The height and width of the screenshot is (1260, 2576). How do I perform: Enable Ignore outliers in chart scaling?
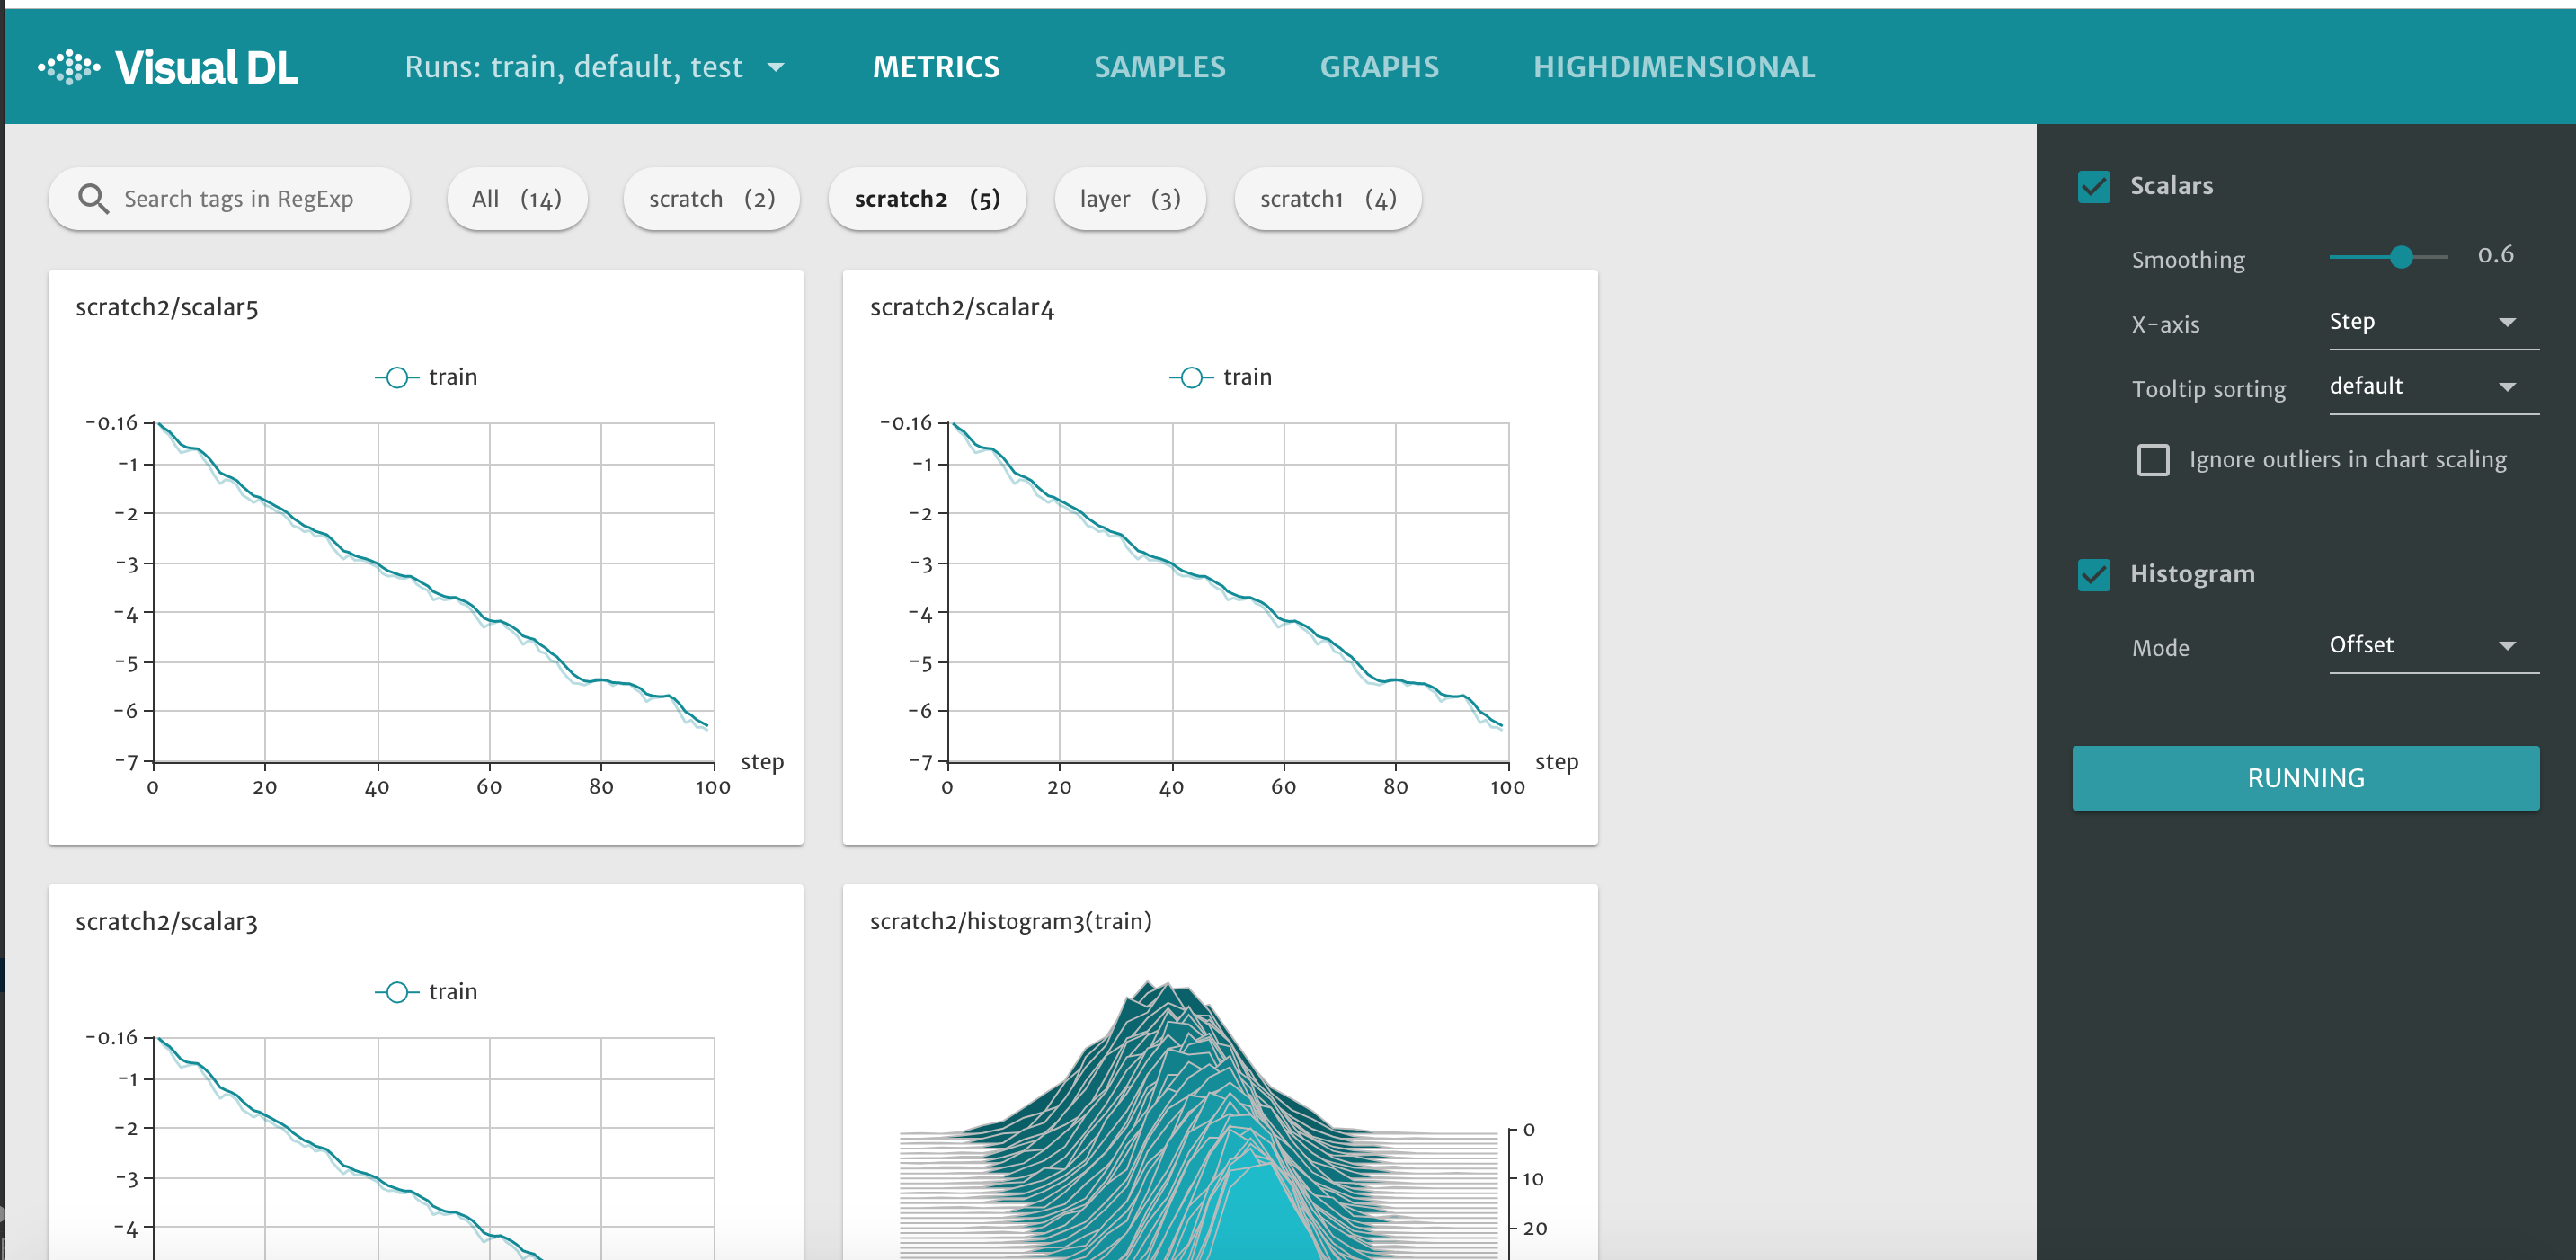click(2153, 459)
